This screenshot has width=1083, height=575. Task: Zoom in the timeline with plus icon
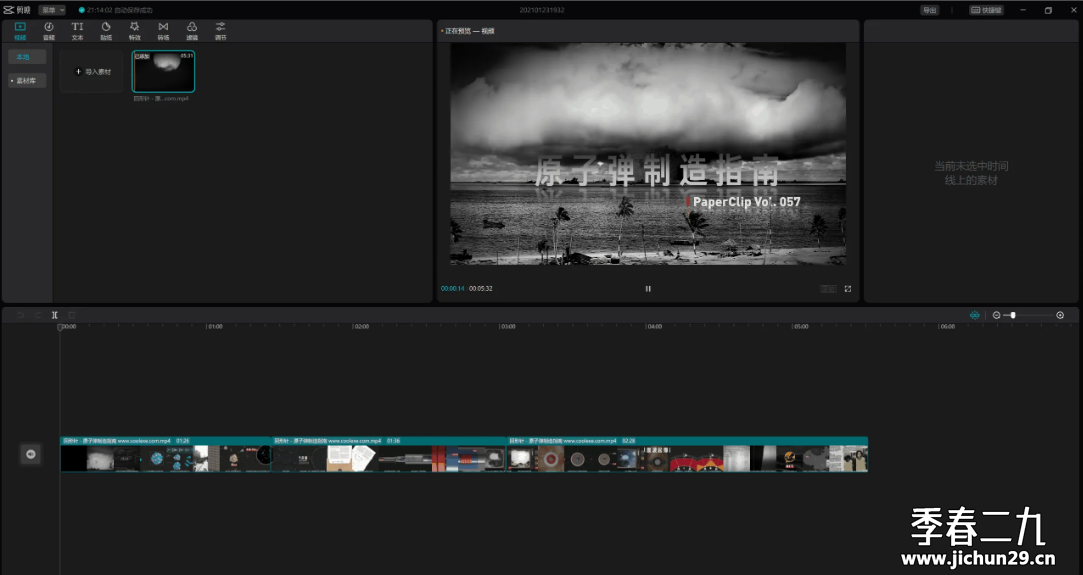tap(1060, 315)
